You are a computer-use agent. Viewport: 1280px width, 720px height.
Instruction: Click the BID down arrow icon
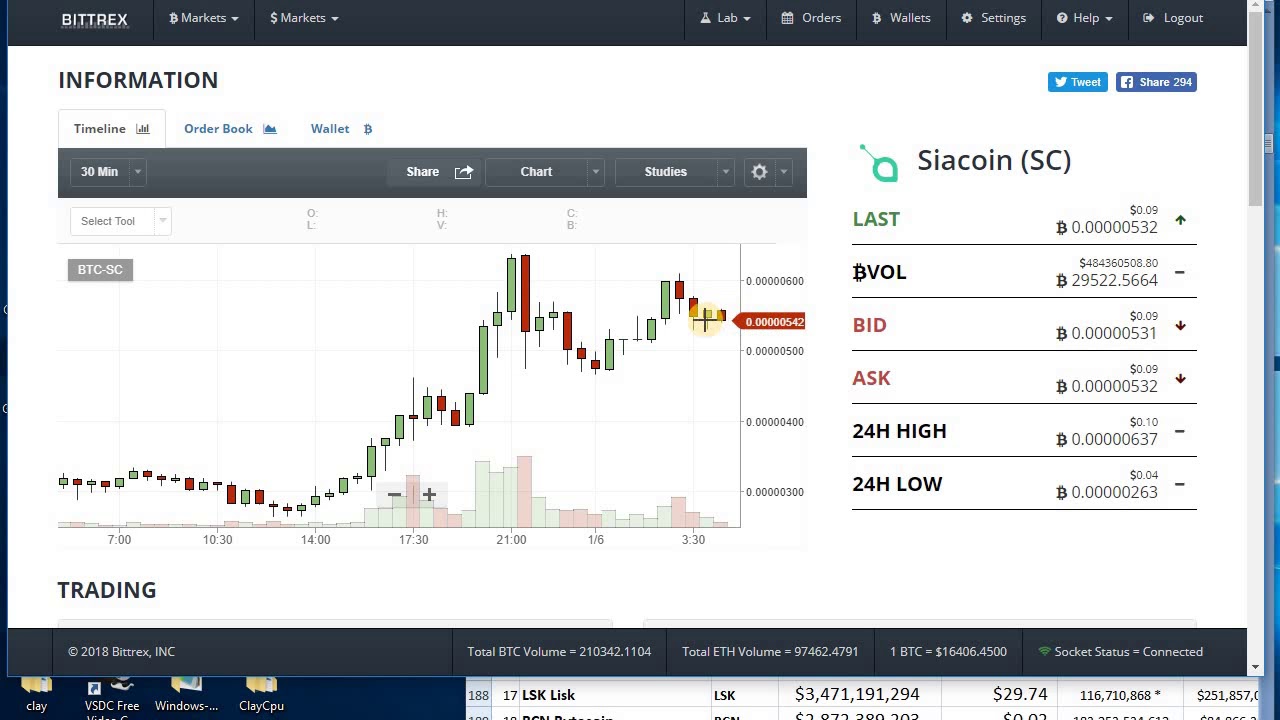pos(1180,326)
